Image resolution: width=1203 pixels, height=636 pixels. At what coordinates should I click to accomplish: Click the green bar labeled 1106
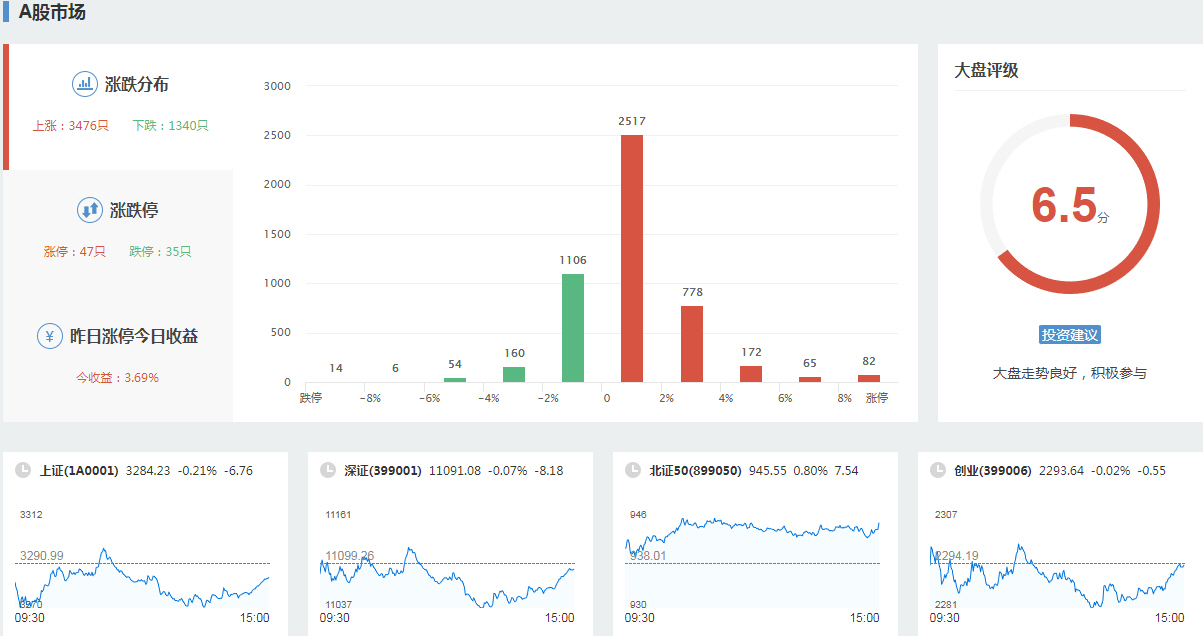tap(573, 328)
